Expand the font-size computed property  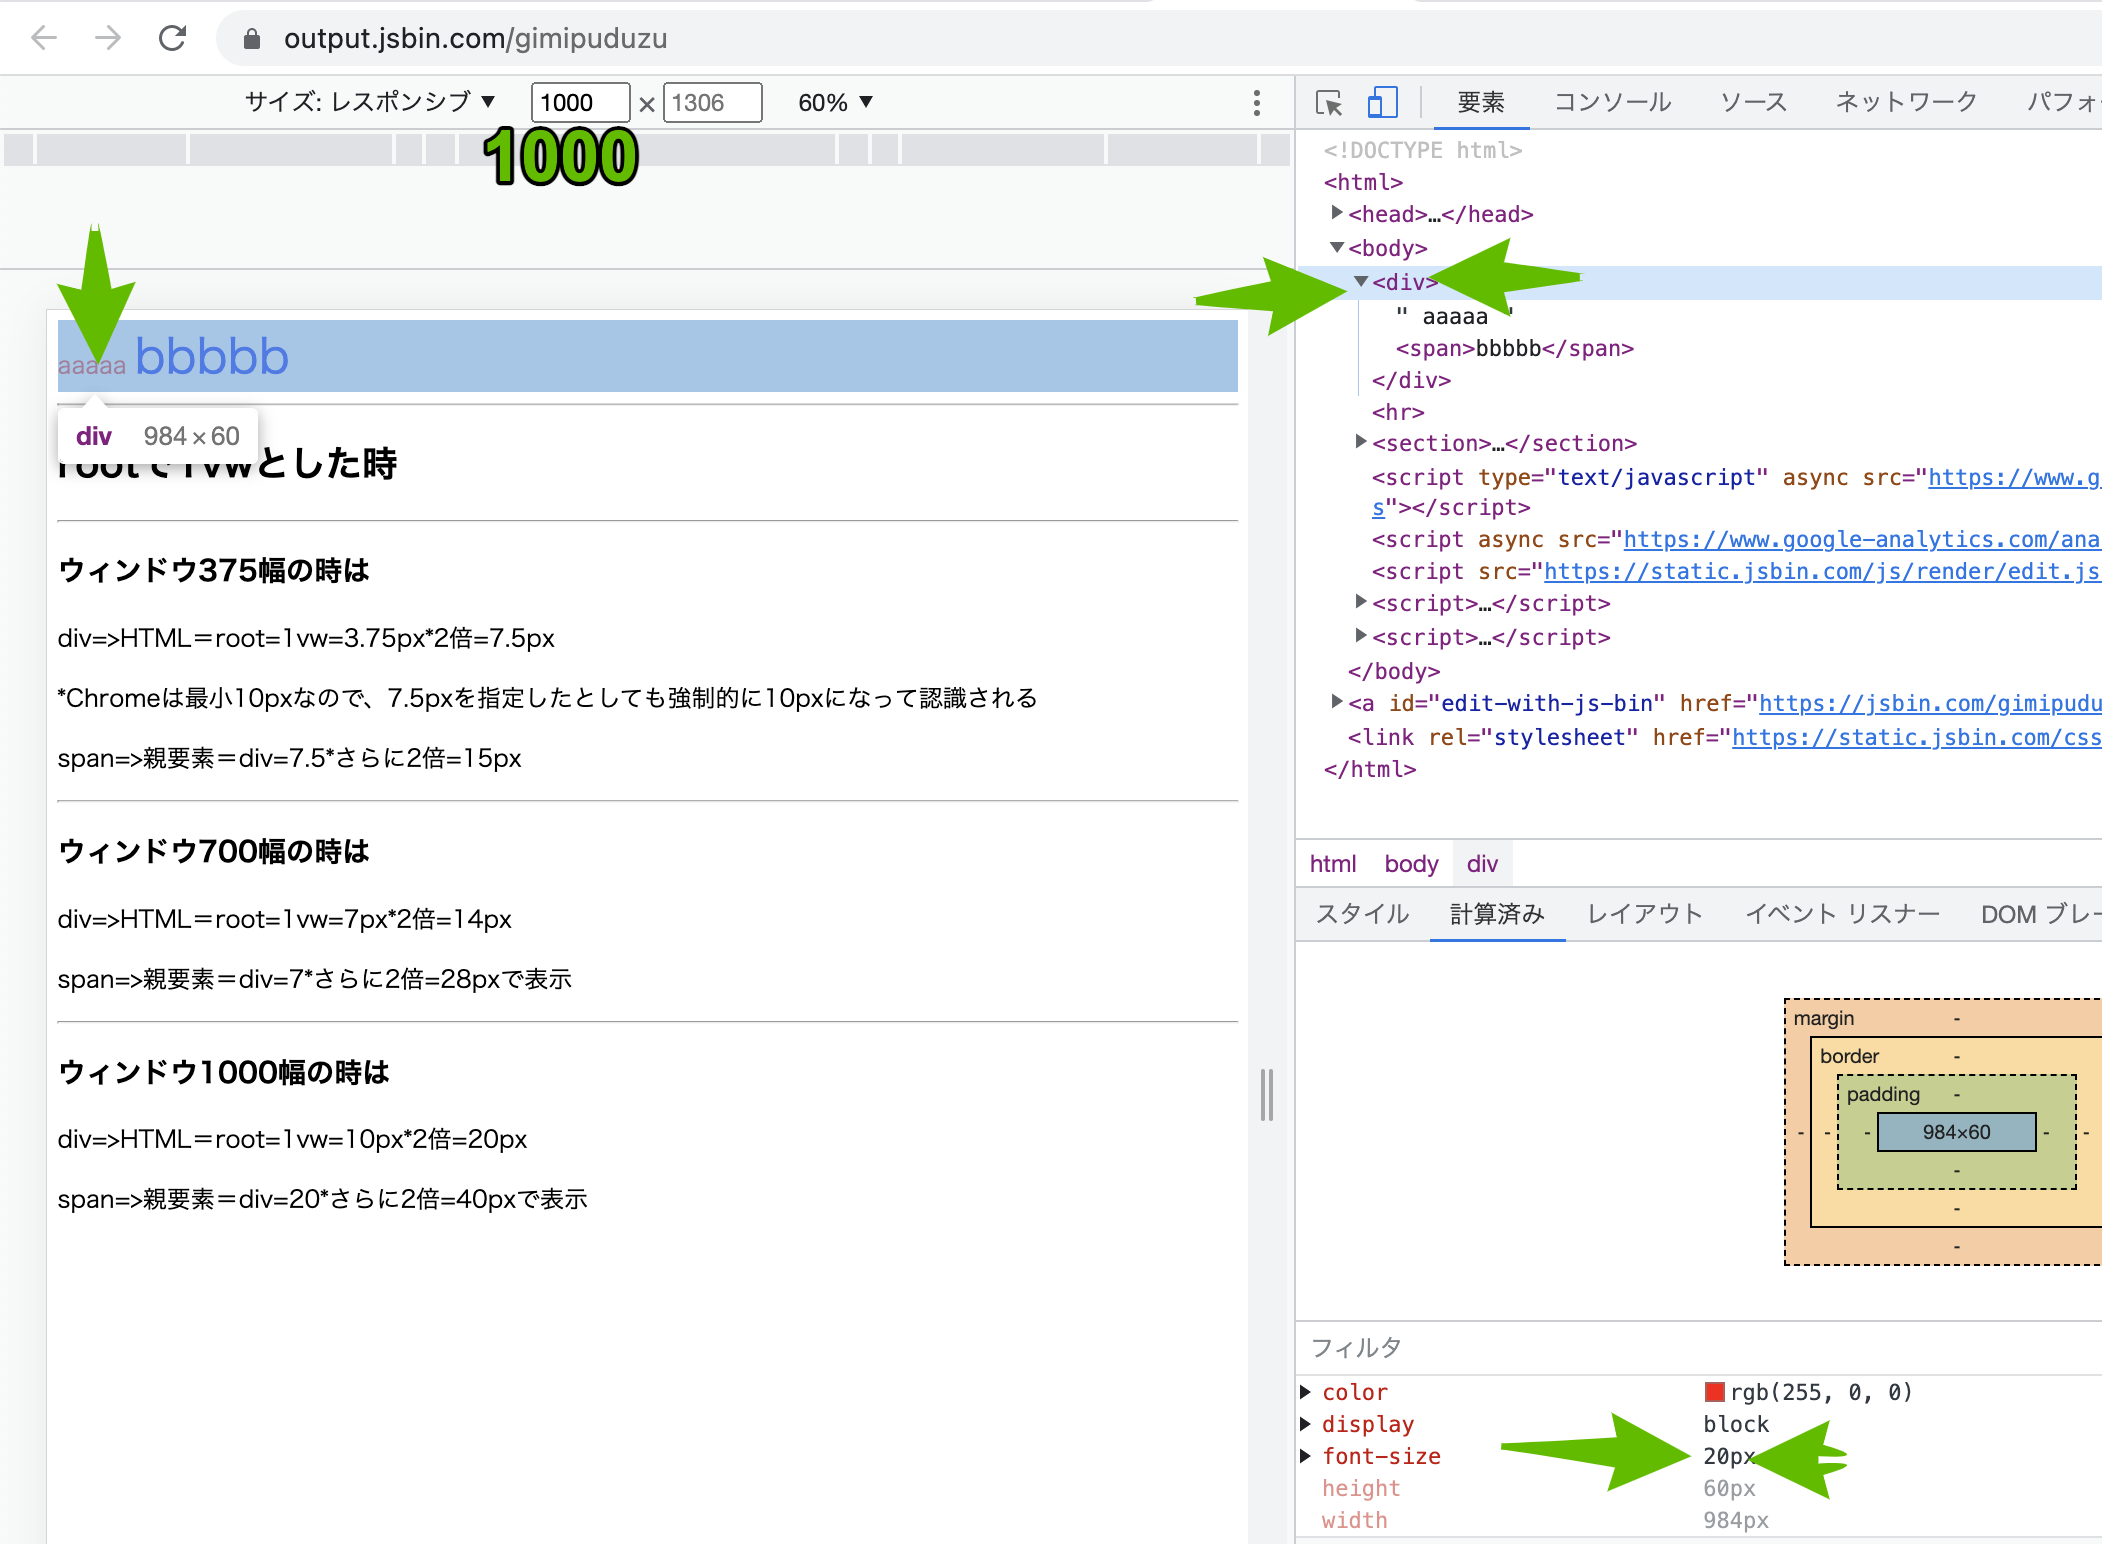[1306, 1456]
